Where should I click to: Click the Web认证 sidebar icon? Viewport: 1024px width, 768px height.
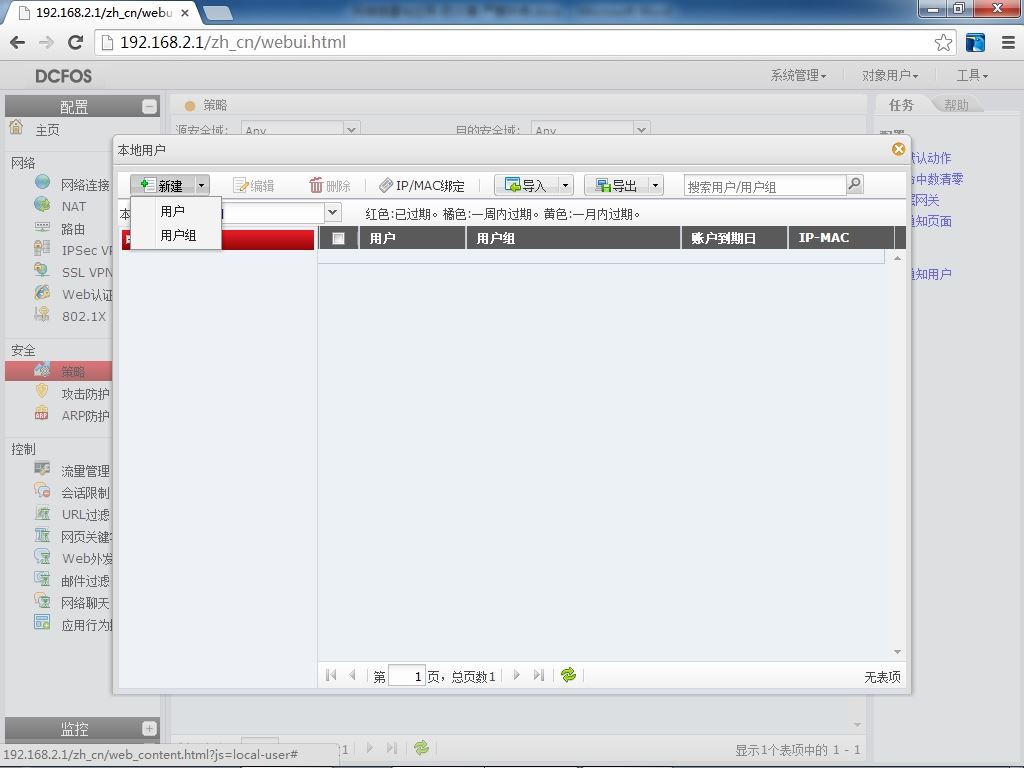coord(42,293)
